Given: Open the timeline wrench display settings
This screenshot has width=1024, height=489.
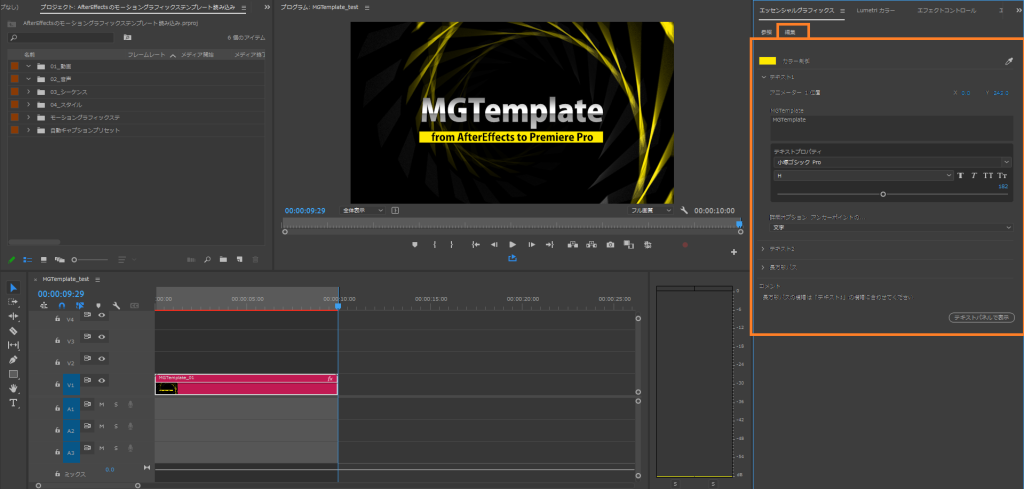Looking at the screenshot, I should point(116,306).
